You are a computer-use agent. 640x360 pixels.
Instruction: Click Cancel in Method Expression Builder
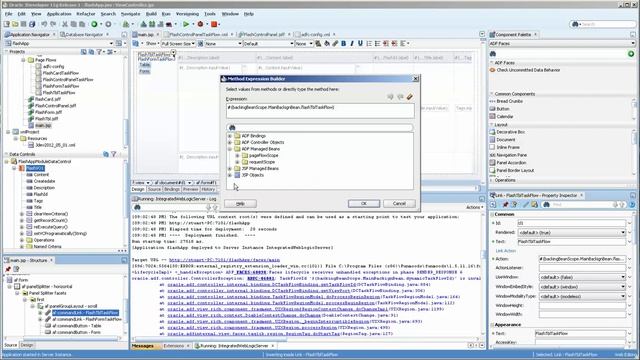click(x=399, y=203)
